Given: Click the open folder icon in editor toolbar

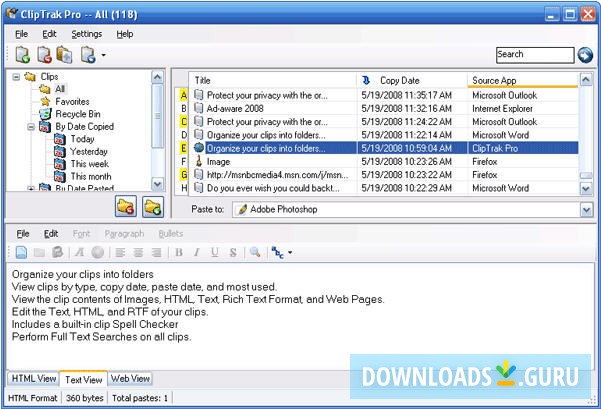Looking at the screenshot, I should tap(39, 252).
